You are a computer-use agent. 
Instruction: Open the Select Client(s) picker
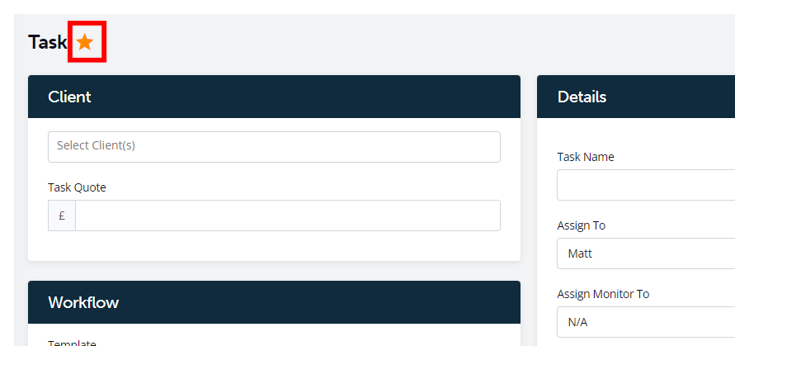click(x=274, y=147)
